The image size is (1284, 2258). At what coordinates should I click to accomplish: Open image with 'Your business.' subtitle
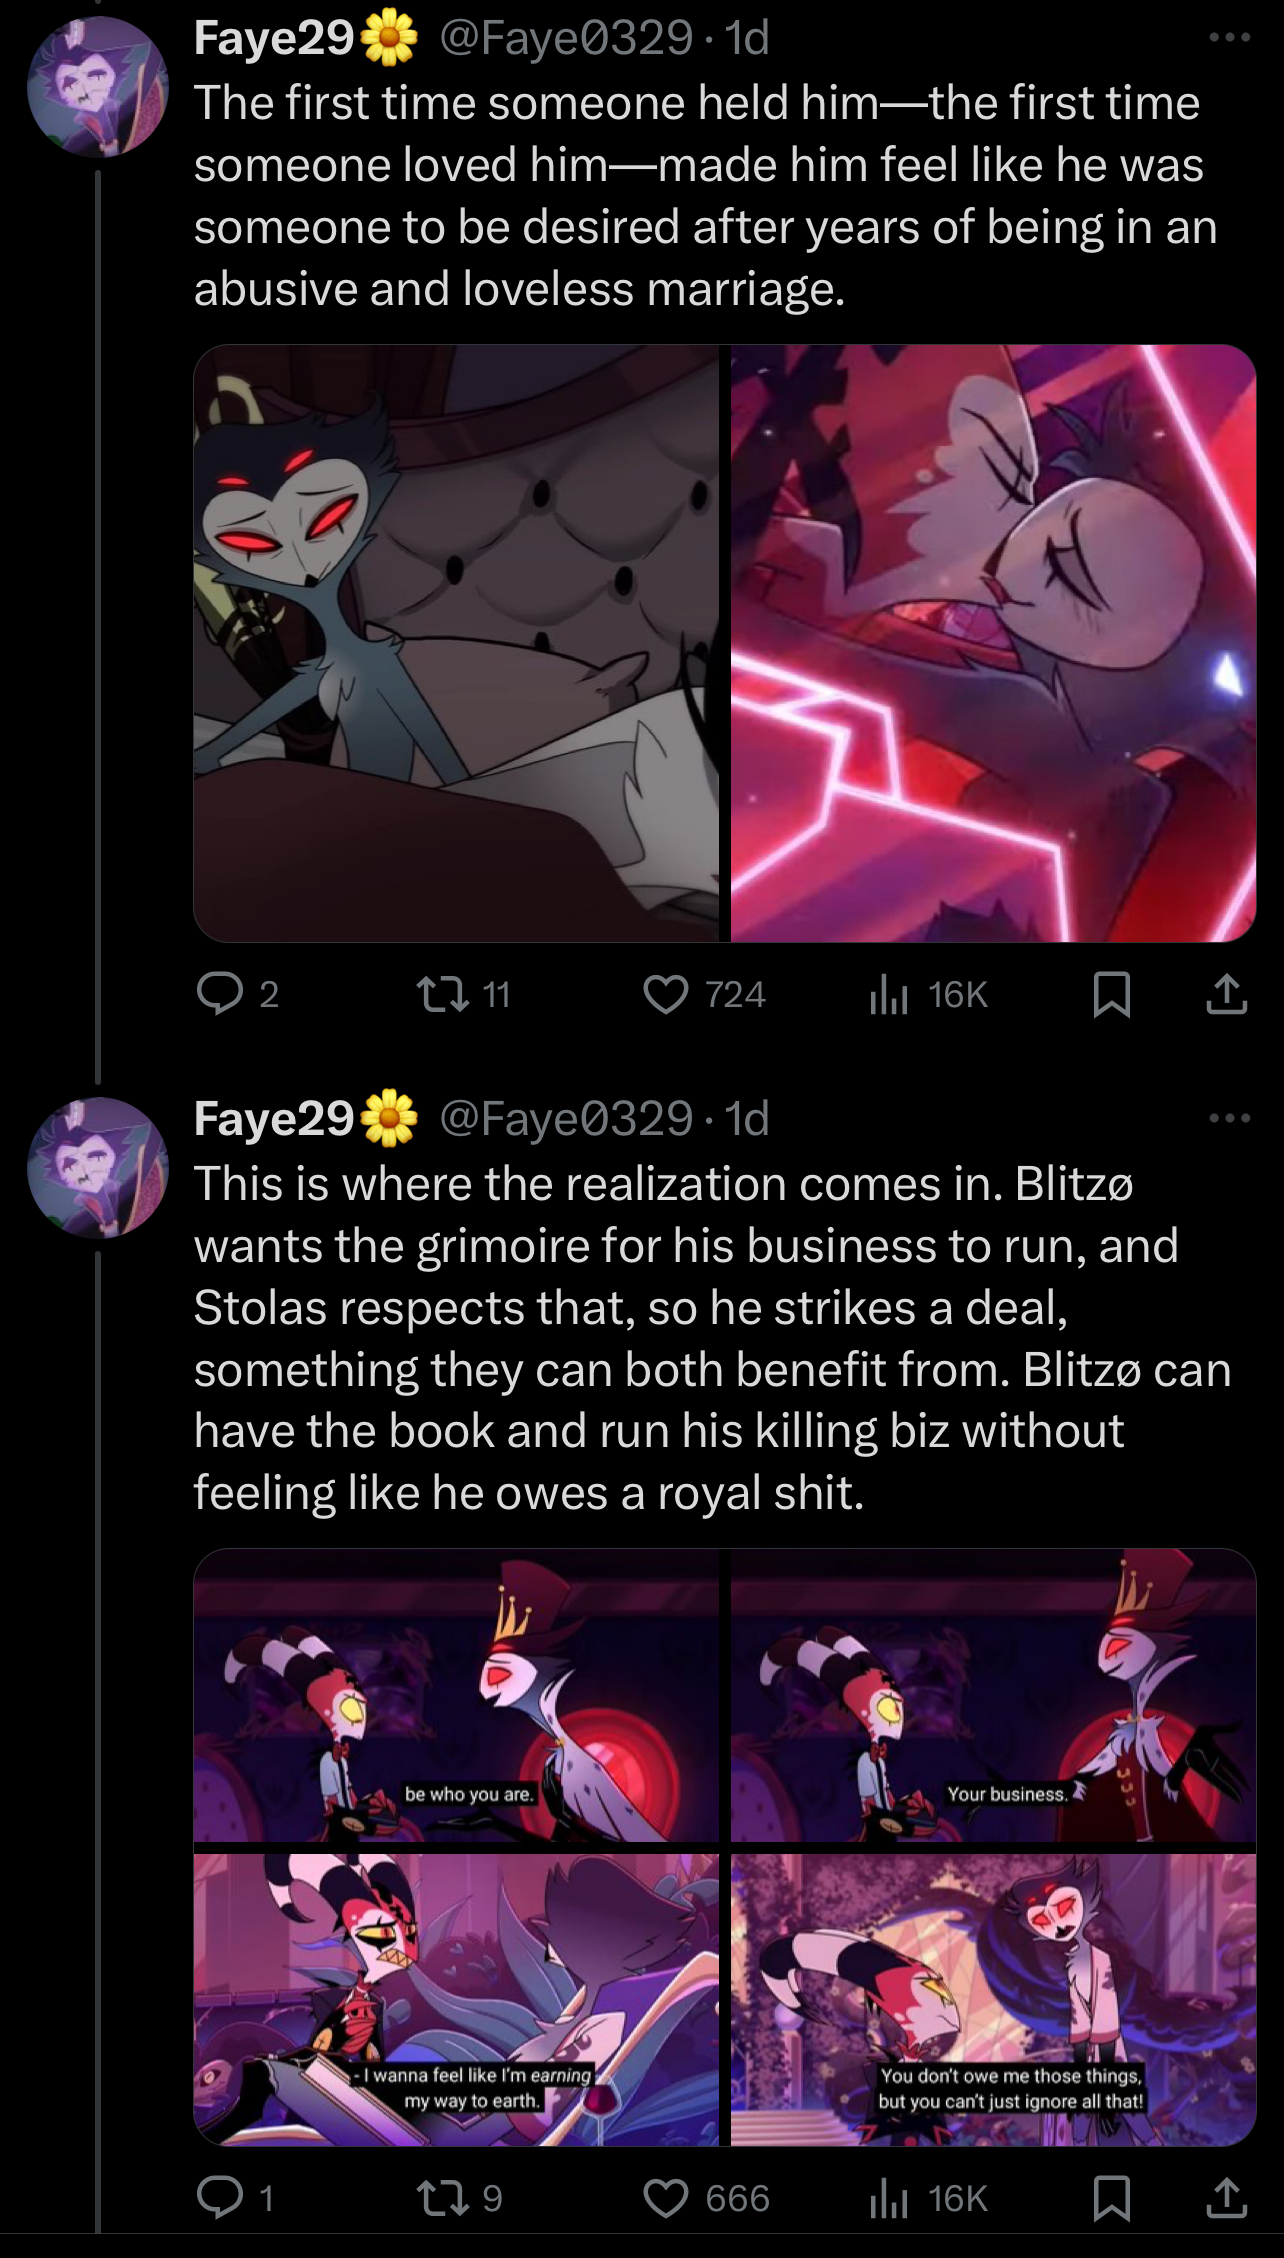[x=993, y=1695]
